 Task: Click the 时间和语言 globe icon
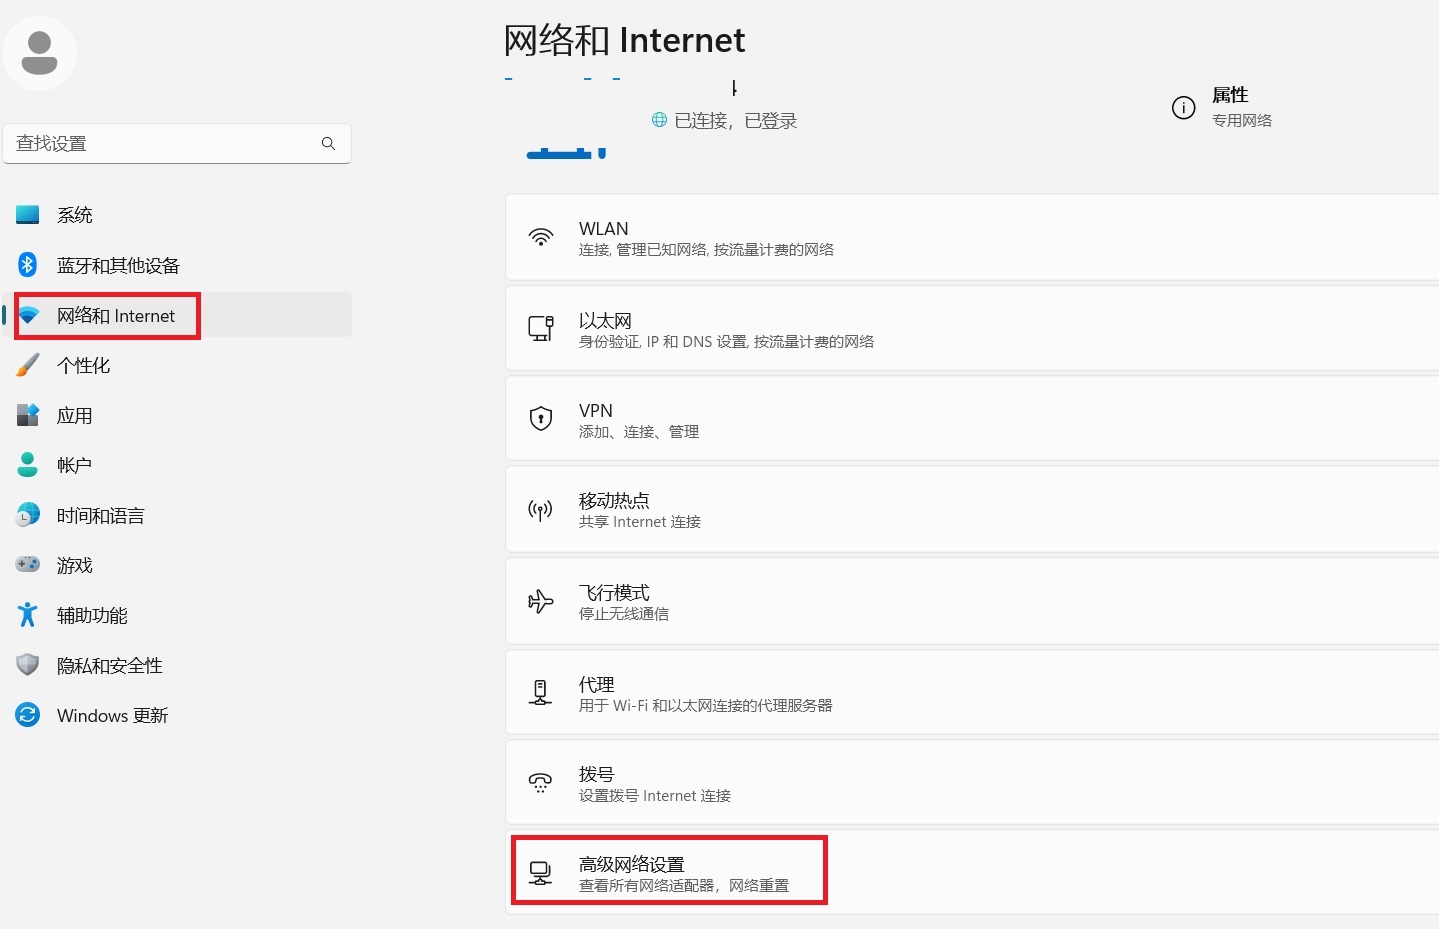tap(27, 514)
